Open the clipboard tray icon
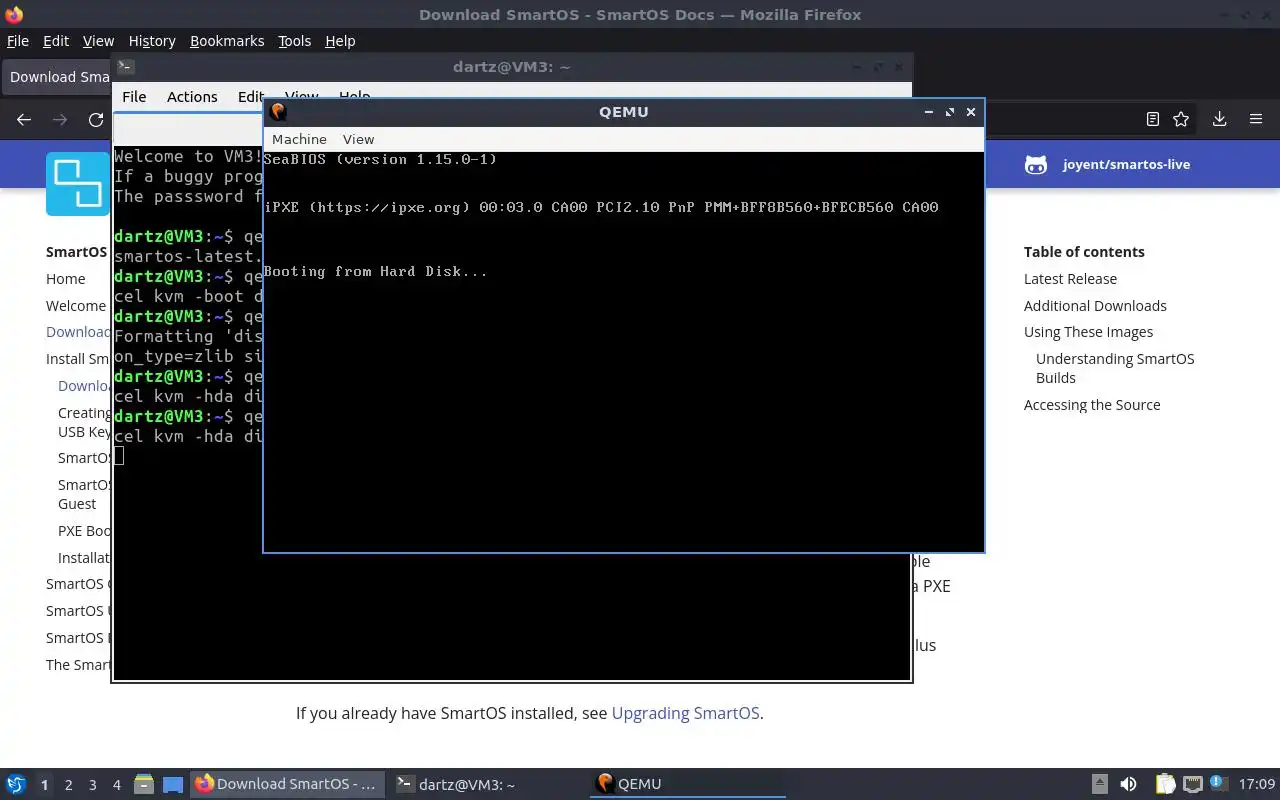Viewport: 1280px width, 800px height. click(1165, 784)
